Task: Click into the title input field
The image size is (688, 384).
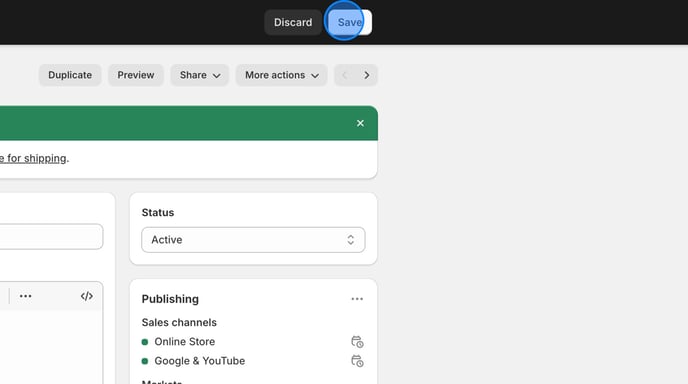Action: (51, 237)
